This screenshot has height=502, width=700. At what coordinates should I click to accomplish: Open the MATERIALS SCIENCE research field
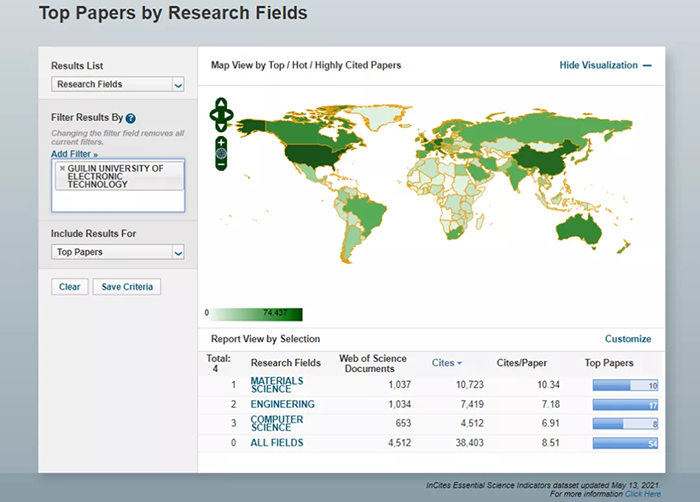276,385
